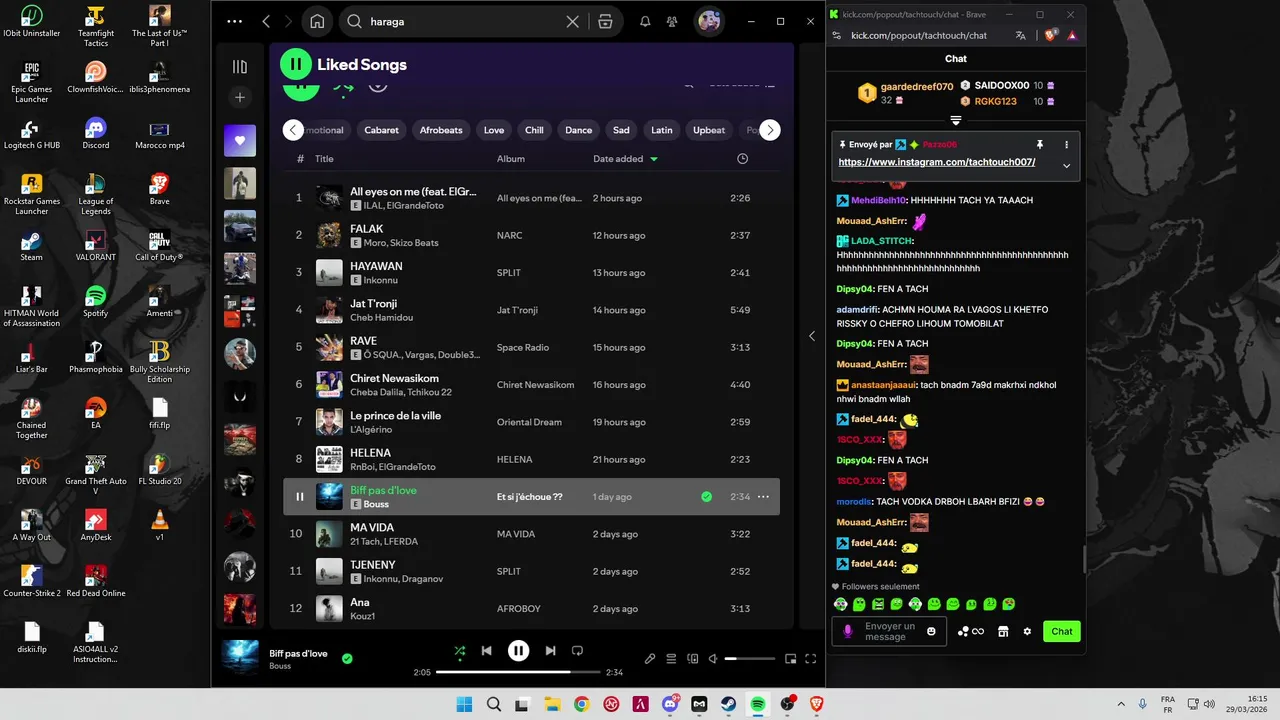Select the FALAK song title
This screenshot has width=1280, height=720.
[x=367, y=229]
